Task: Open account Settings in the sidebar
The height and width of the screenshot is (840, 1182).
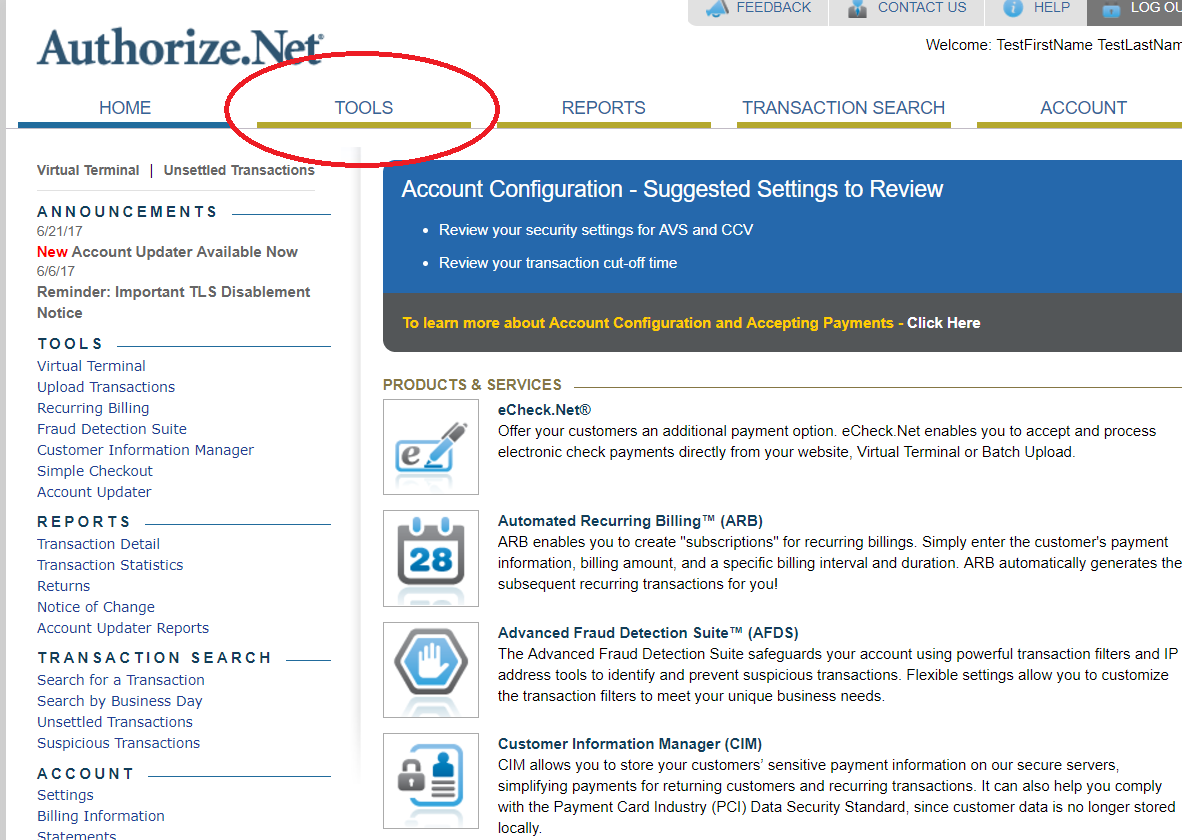Action: [x=66, y=796]
